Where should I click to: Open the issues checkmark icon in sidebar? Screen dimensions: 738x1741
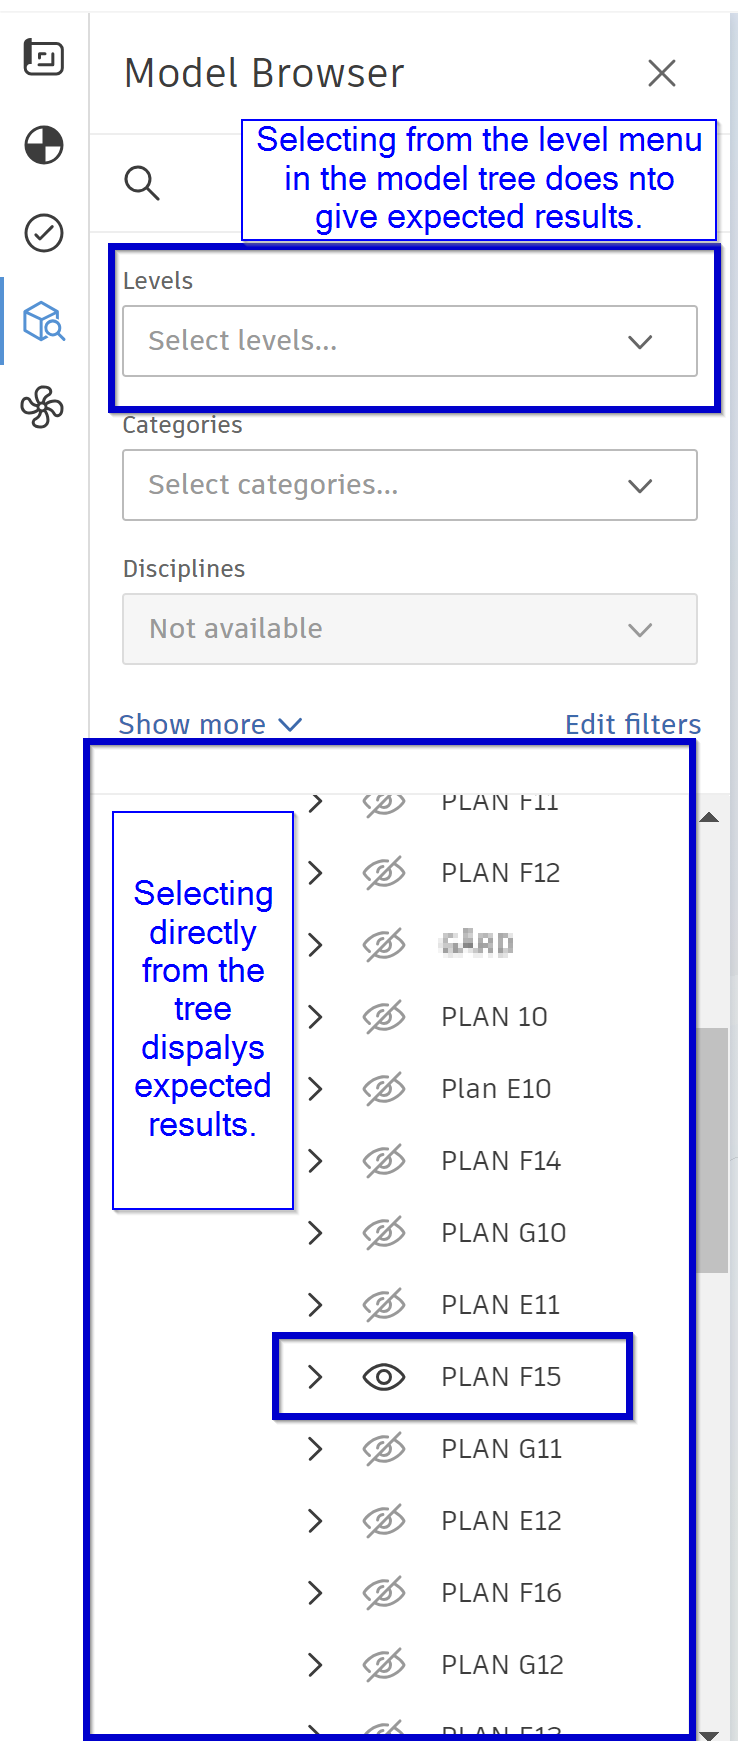pyautogui.click(x=42, y=234)
